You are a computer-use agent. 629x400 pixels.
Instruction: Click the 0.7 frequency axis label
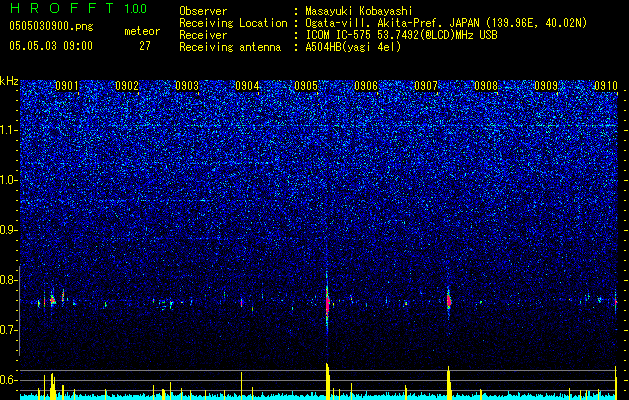pyautogui.click(x=8, y=330)
